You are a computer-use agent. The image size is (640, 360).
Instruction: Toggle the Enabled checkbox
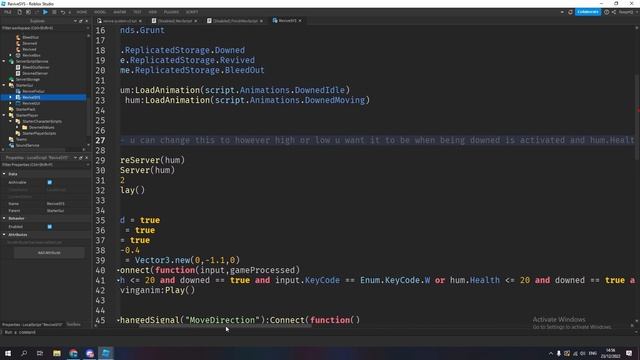(50, 227)
